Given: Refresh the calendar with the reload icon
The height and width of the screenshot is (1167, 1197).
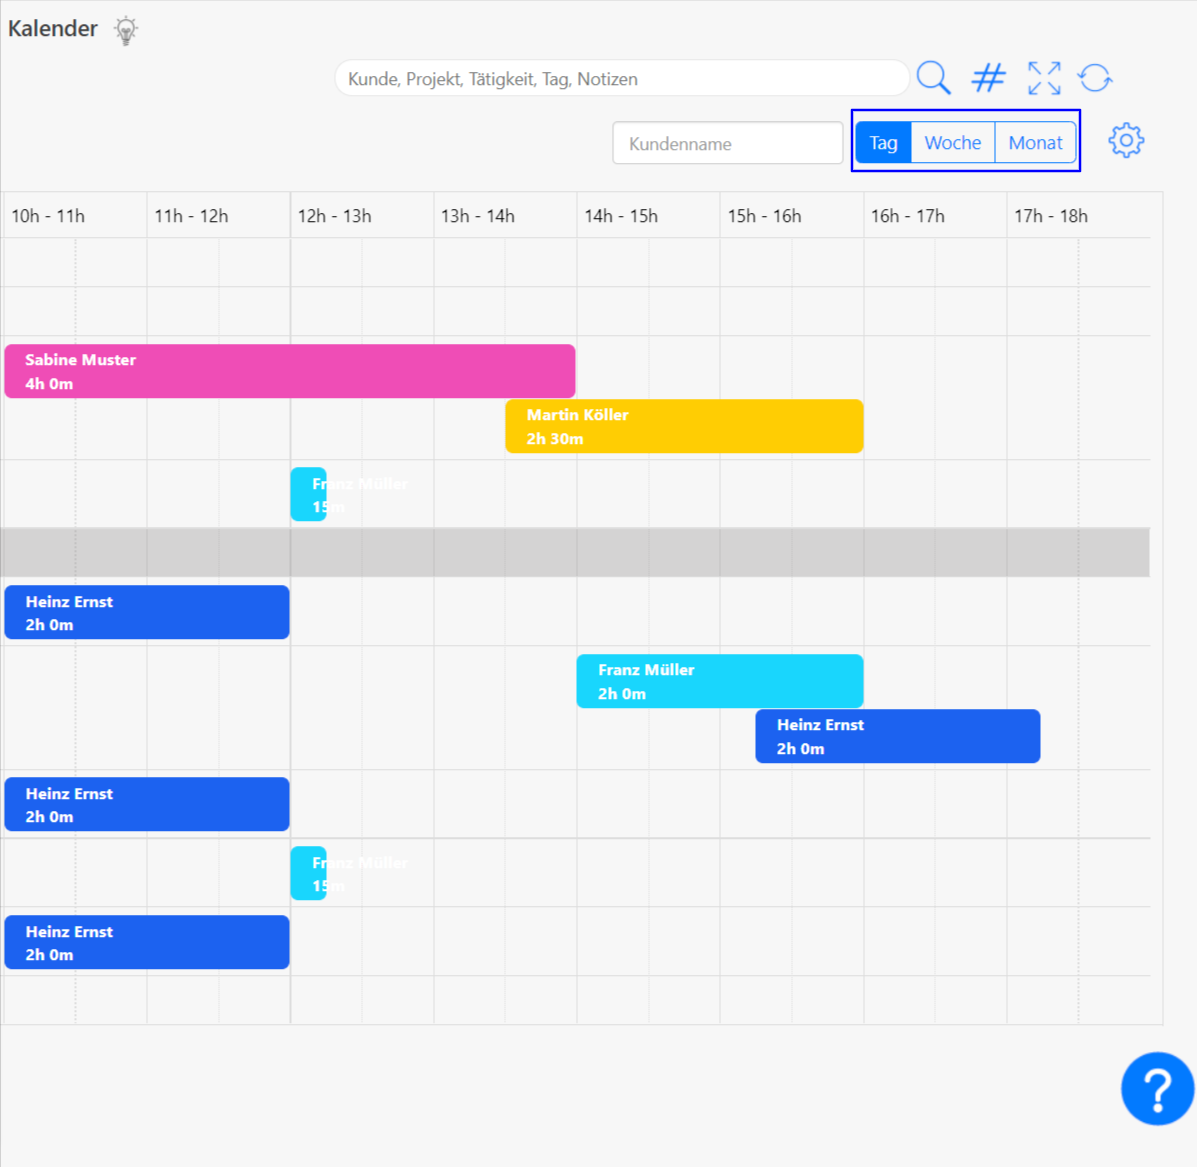Looking at the screenshot, I should [x=1095, y=78].
